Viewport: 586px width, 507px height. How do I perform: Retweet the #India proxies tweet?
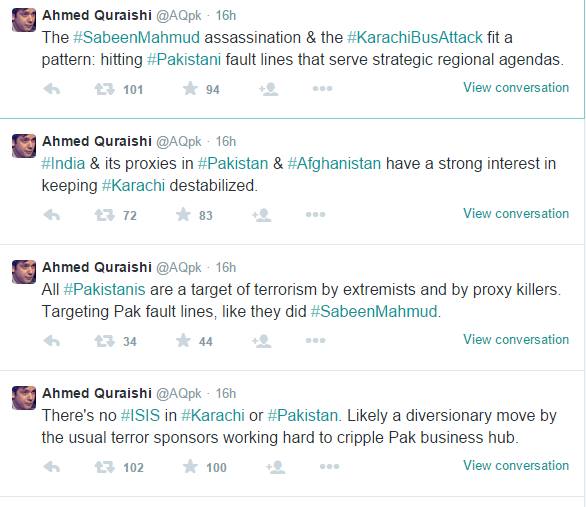point(104,215)
